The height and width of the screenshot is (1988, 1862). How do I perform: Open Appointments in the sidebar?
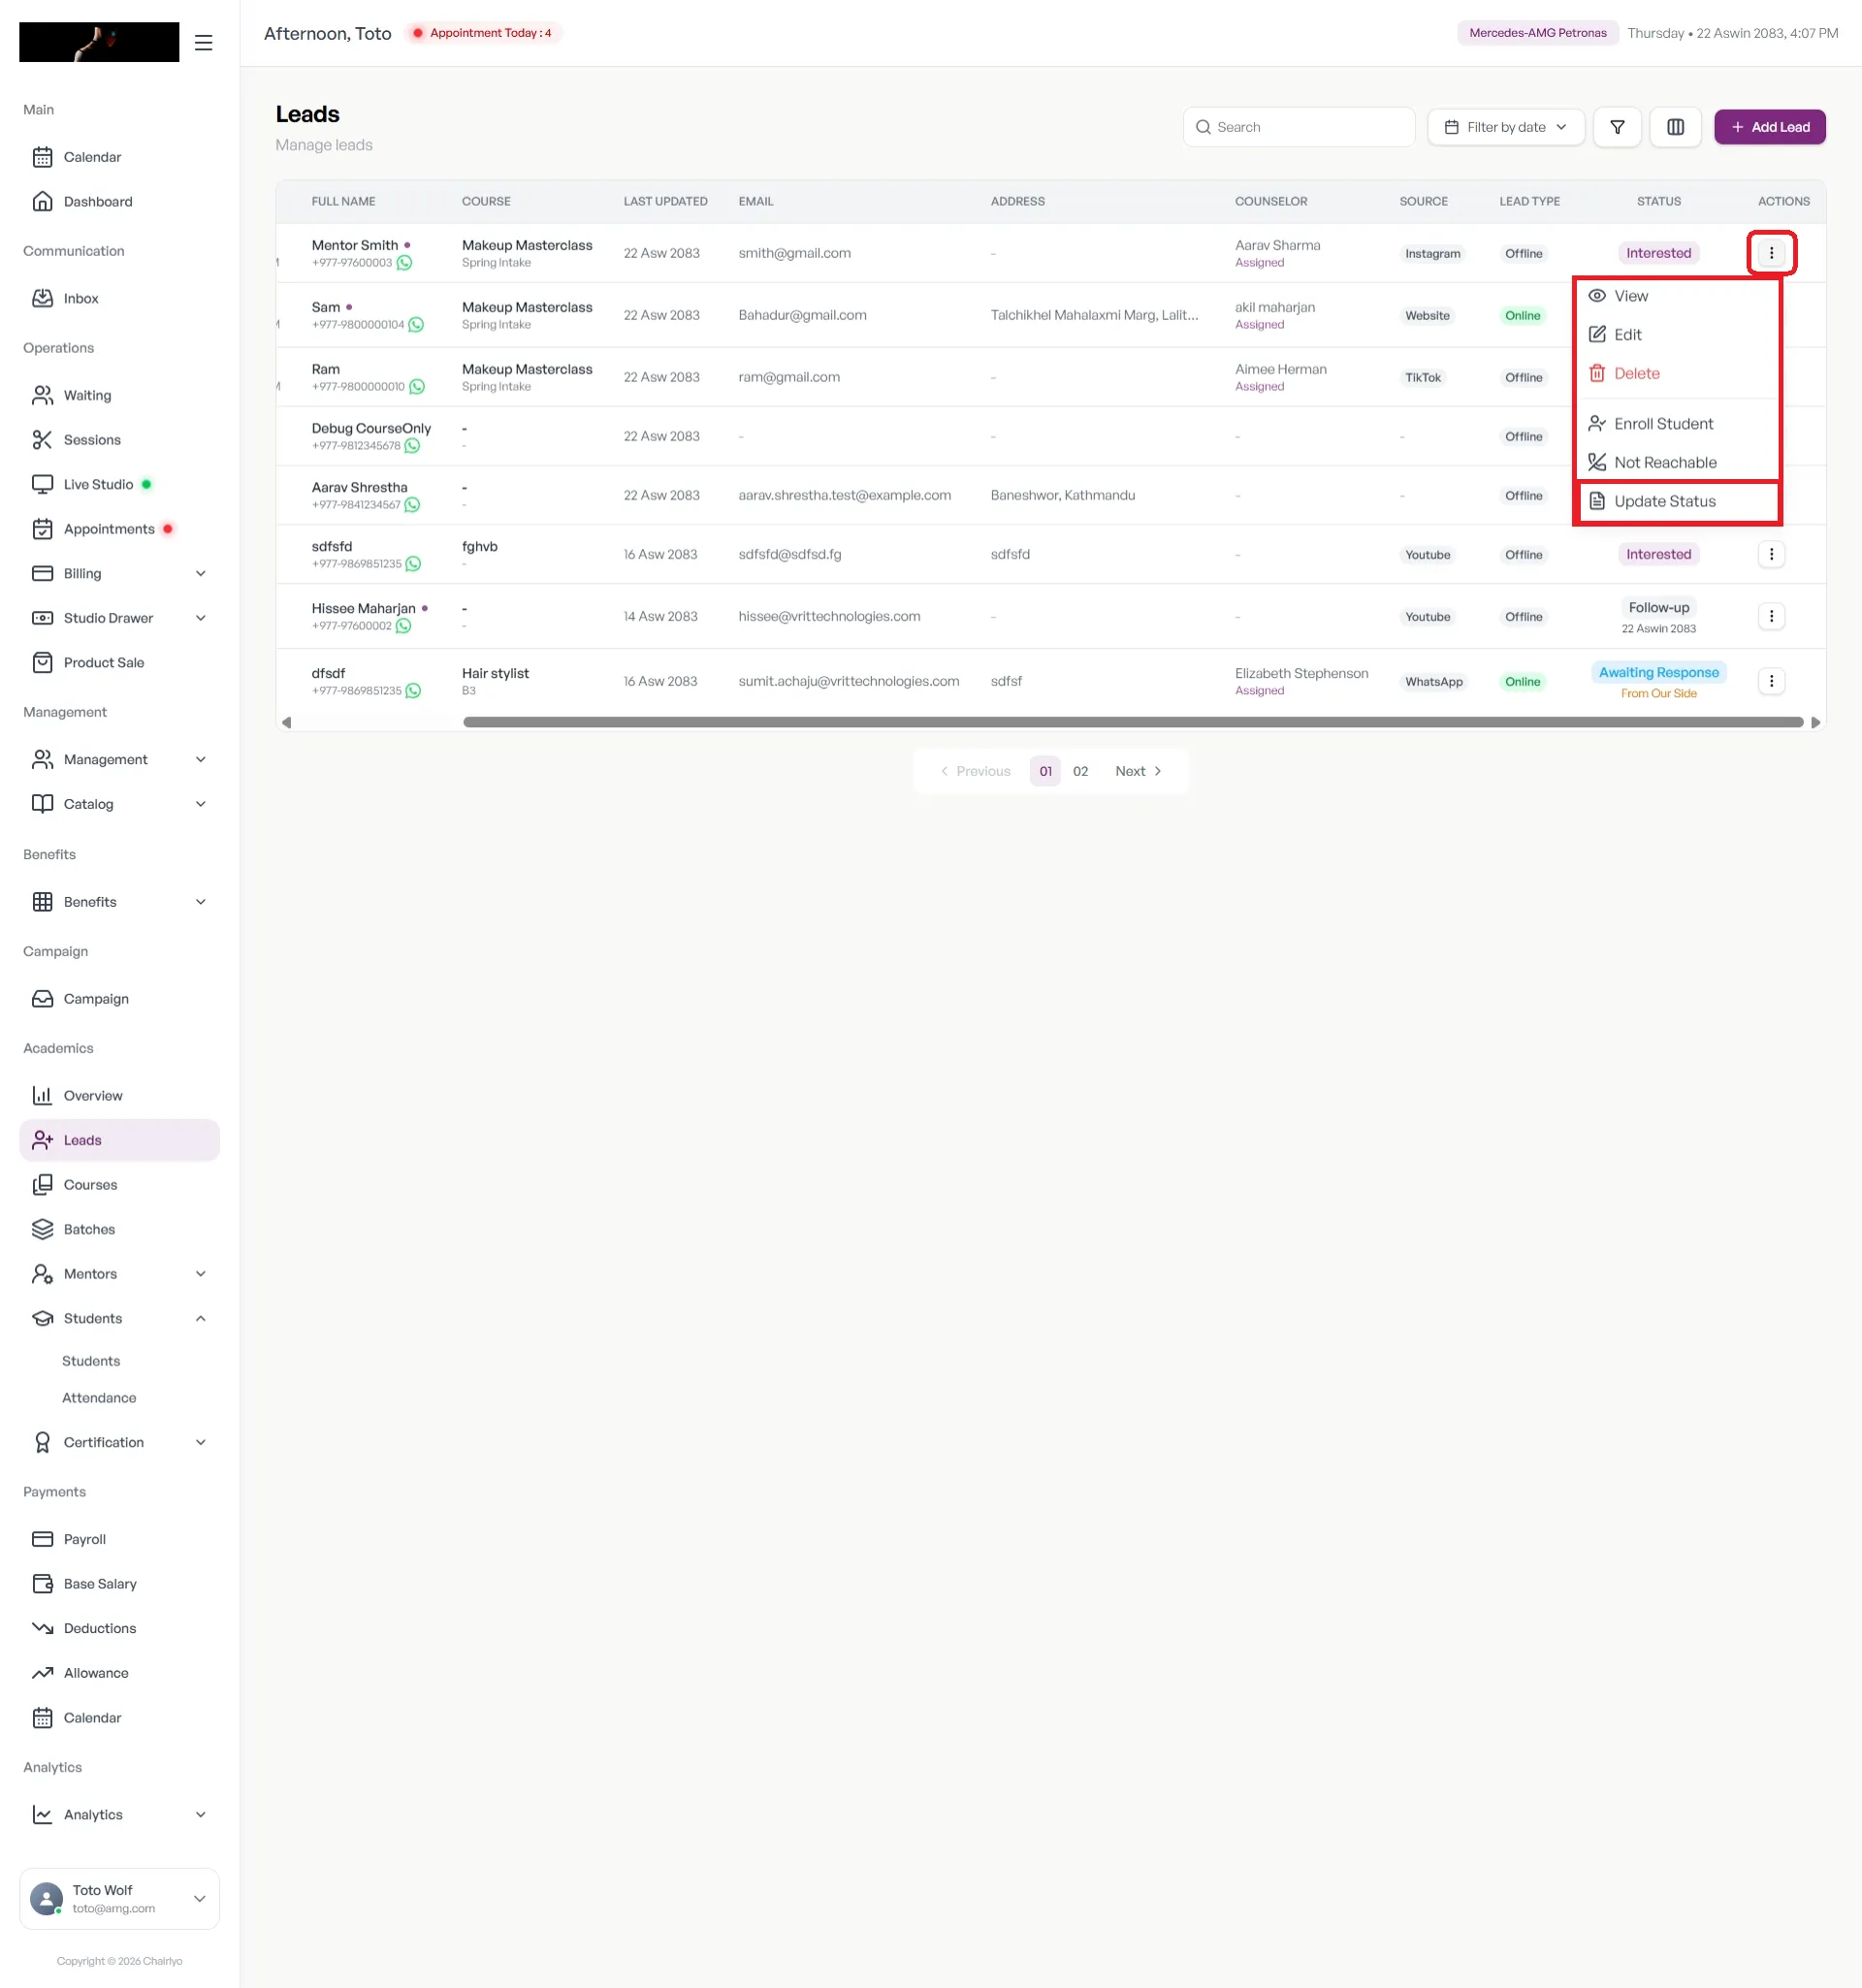(x=119, y=529)
